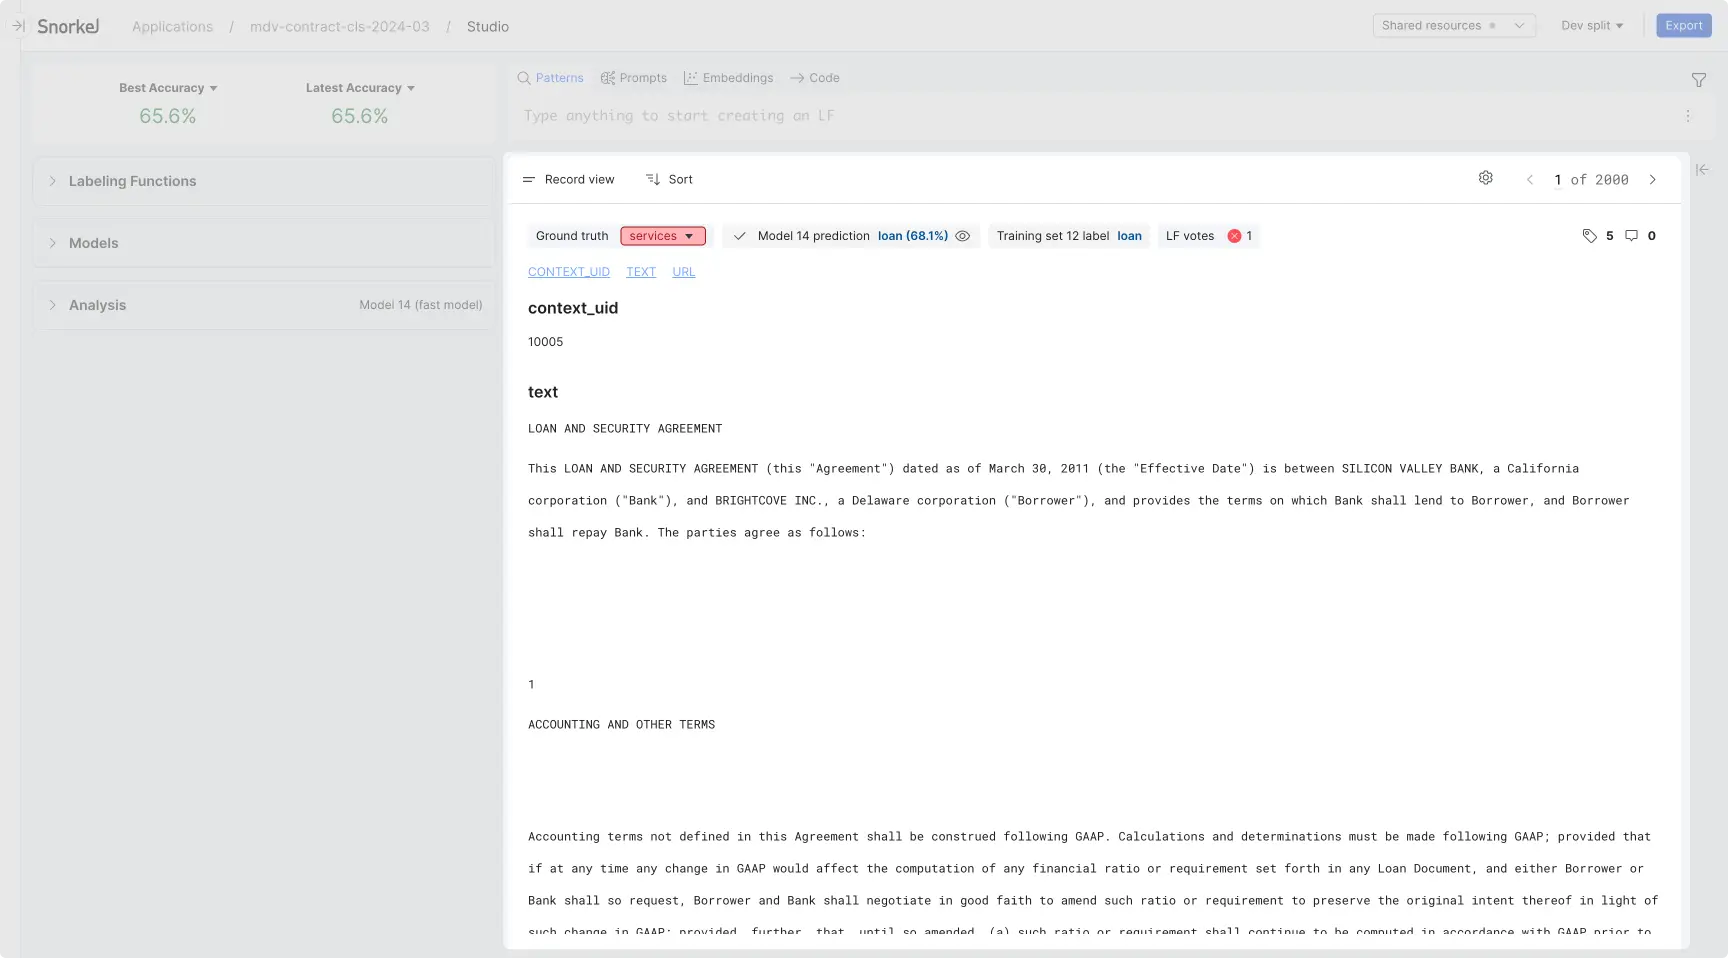Viewport: 1728px width, 958px height.
Task: Click the LF votes red error badge
Action: coord(1234,236)
